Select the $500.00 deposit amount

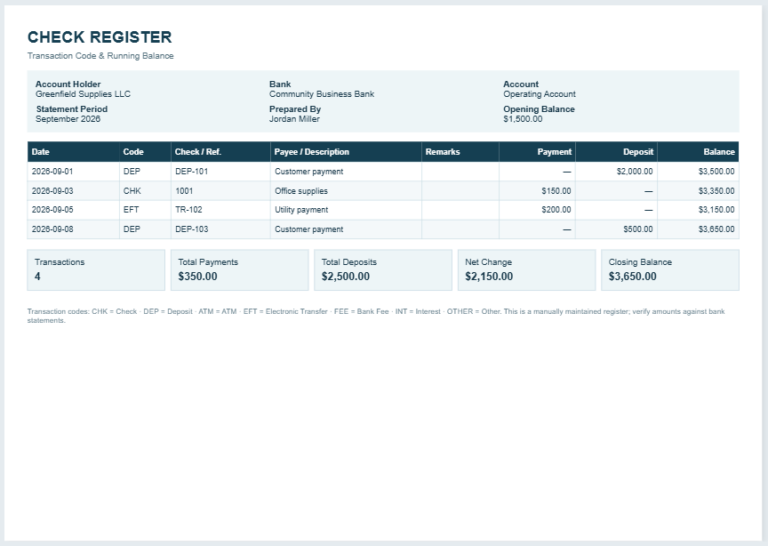pos(638,229)
